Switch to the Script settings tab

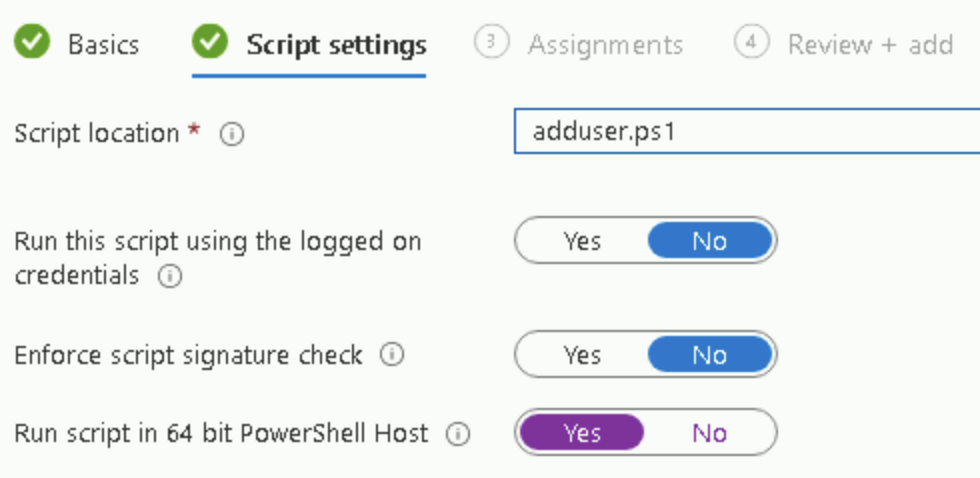336,45
